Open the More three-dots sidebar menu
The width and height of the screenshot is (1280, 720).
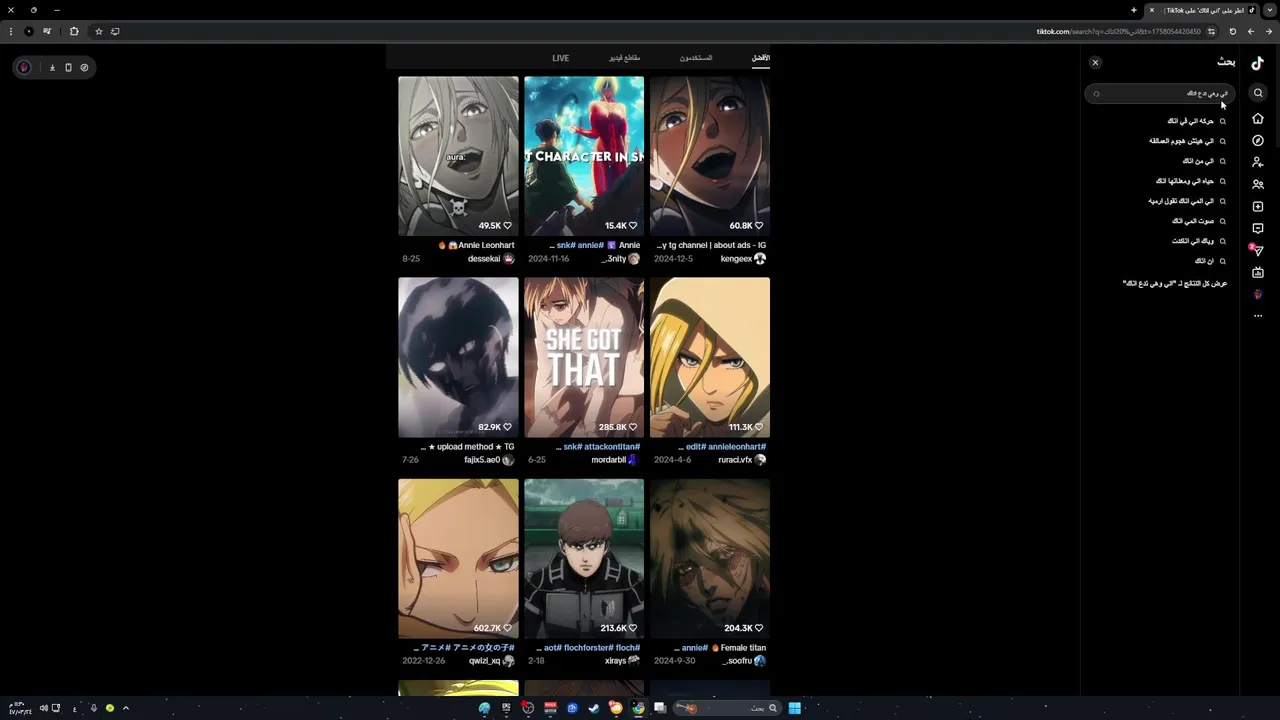[1258, 316]
